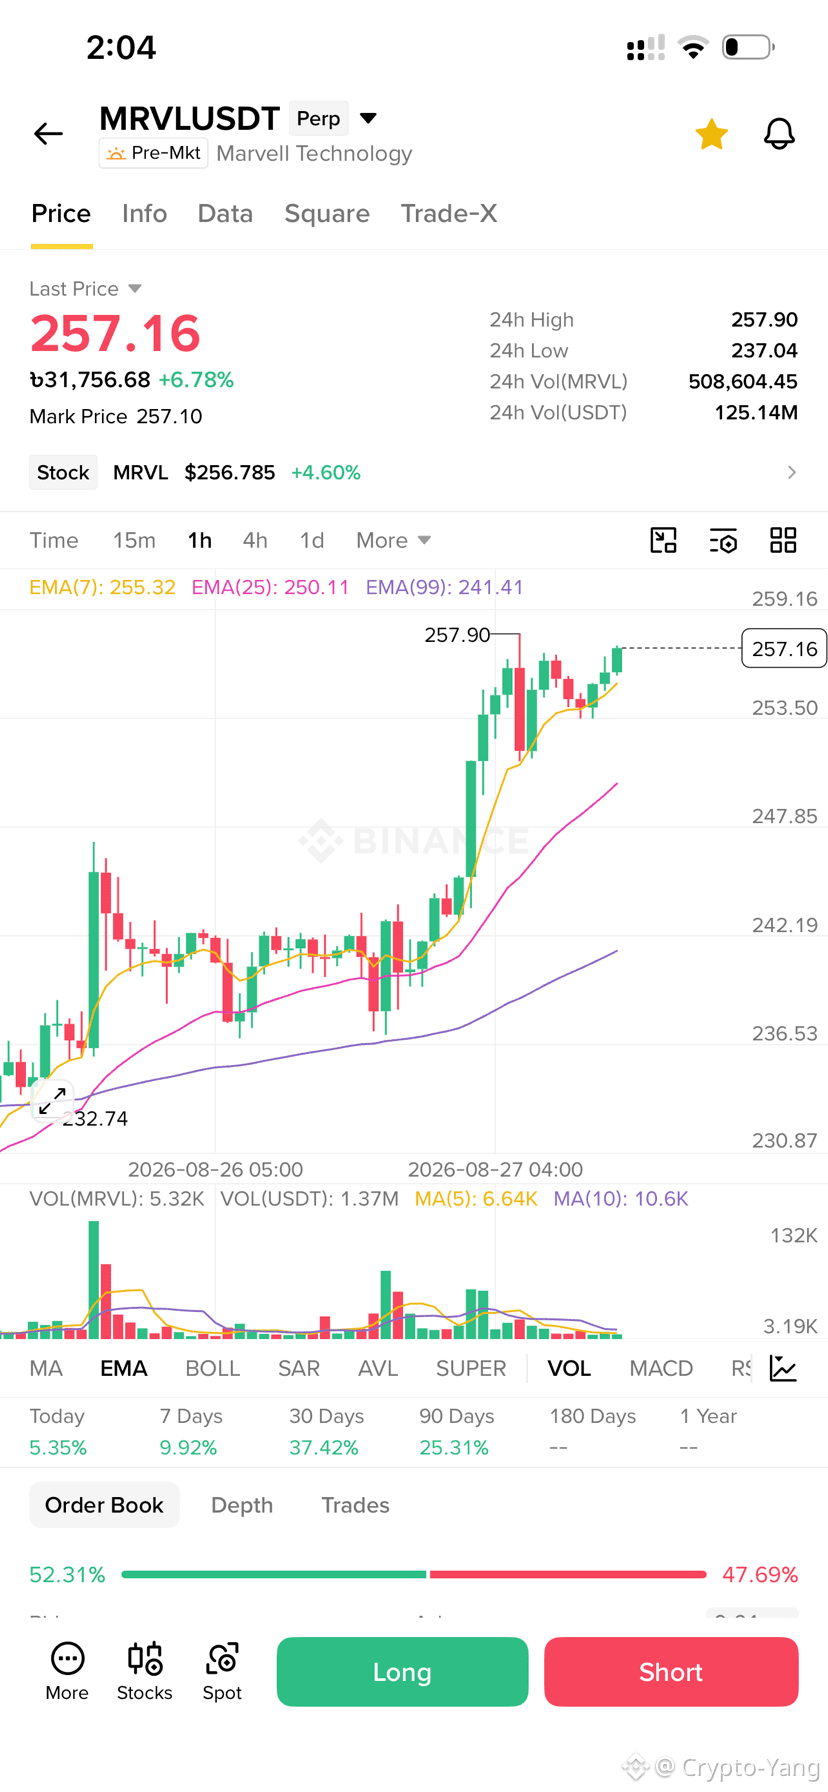Screen dimensions: 828x1792
Task: Tap the Today 5.35% performance
Action: click(58, 1432)
